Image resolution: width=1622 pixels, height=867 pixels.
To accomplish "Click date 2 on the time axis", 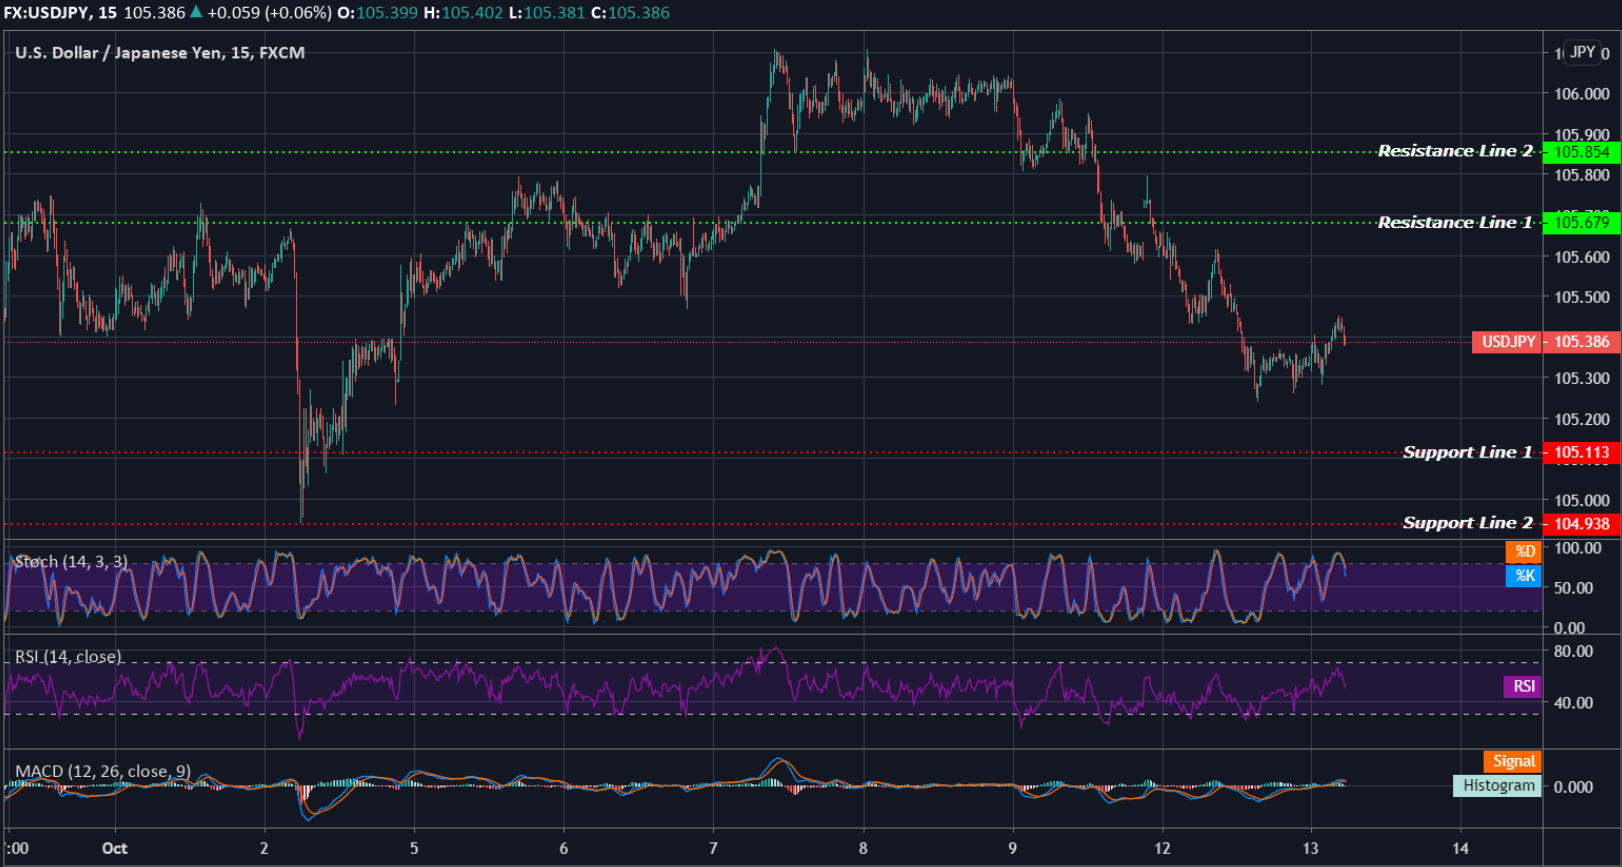I will pyautogui.click(x=264, y=849).
